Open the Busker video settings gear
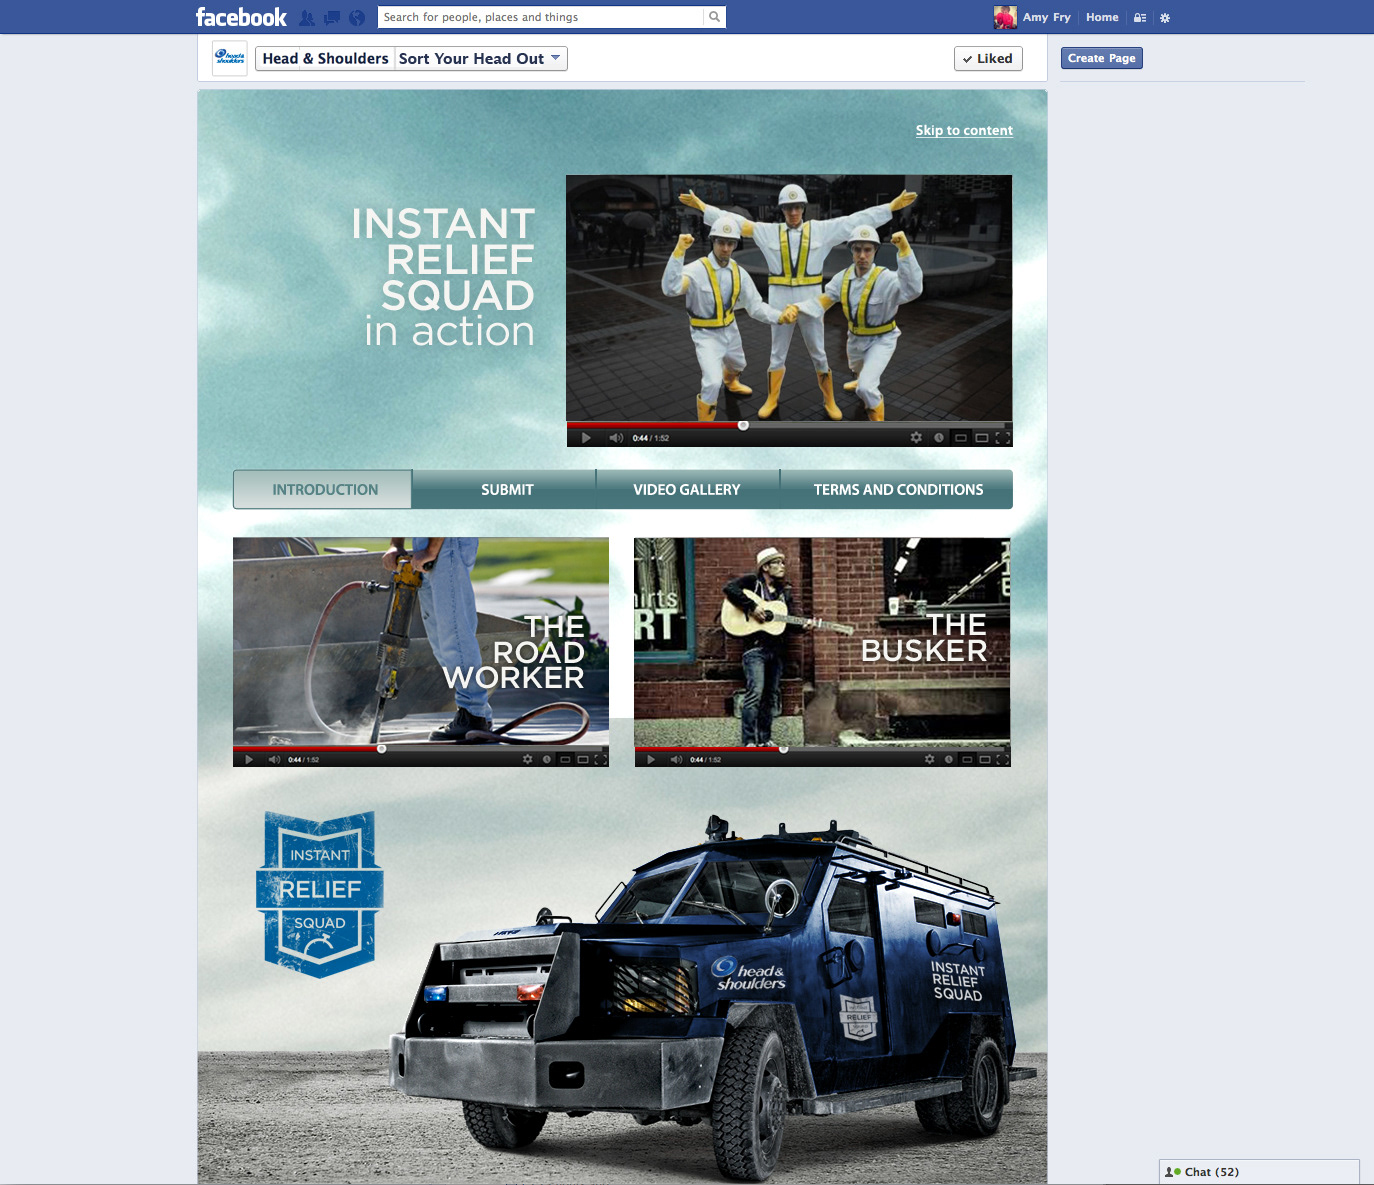The height and width of the screenshot is (1185, 1374). click(930, 760)
